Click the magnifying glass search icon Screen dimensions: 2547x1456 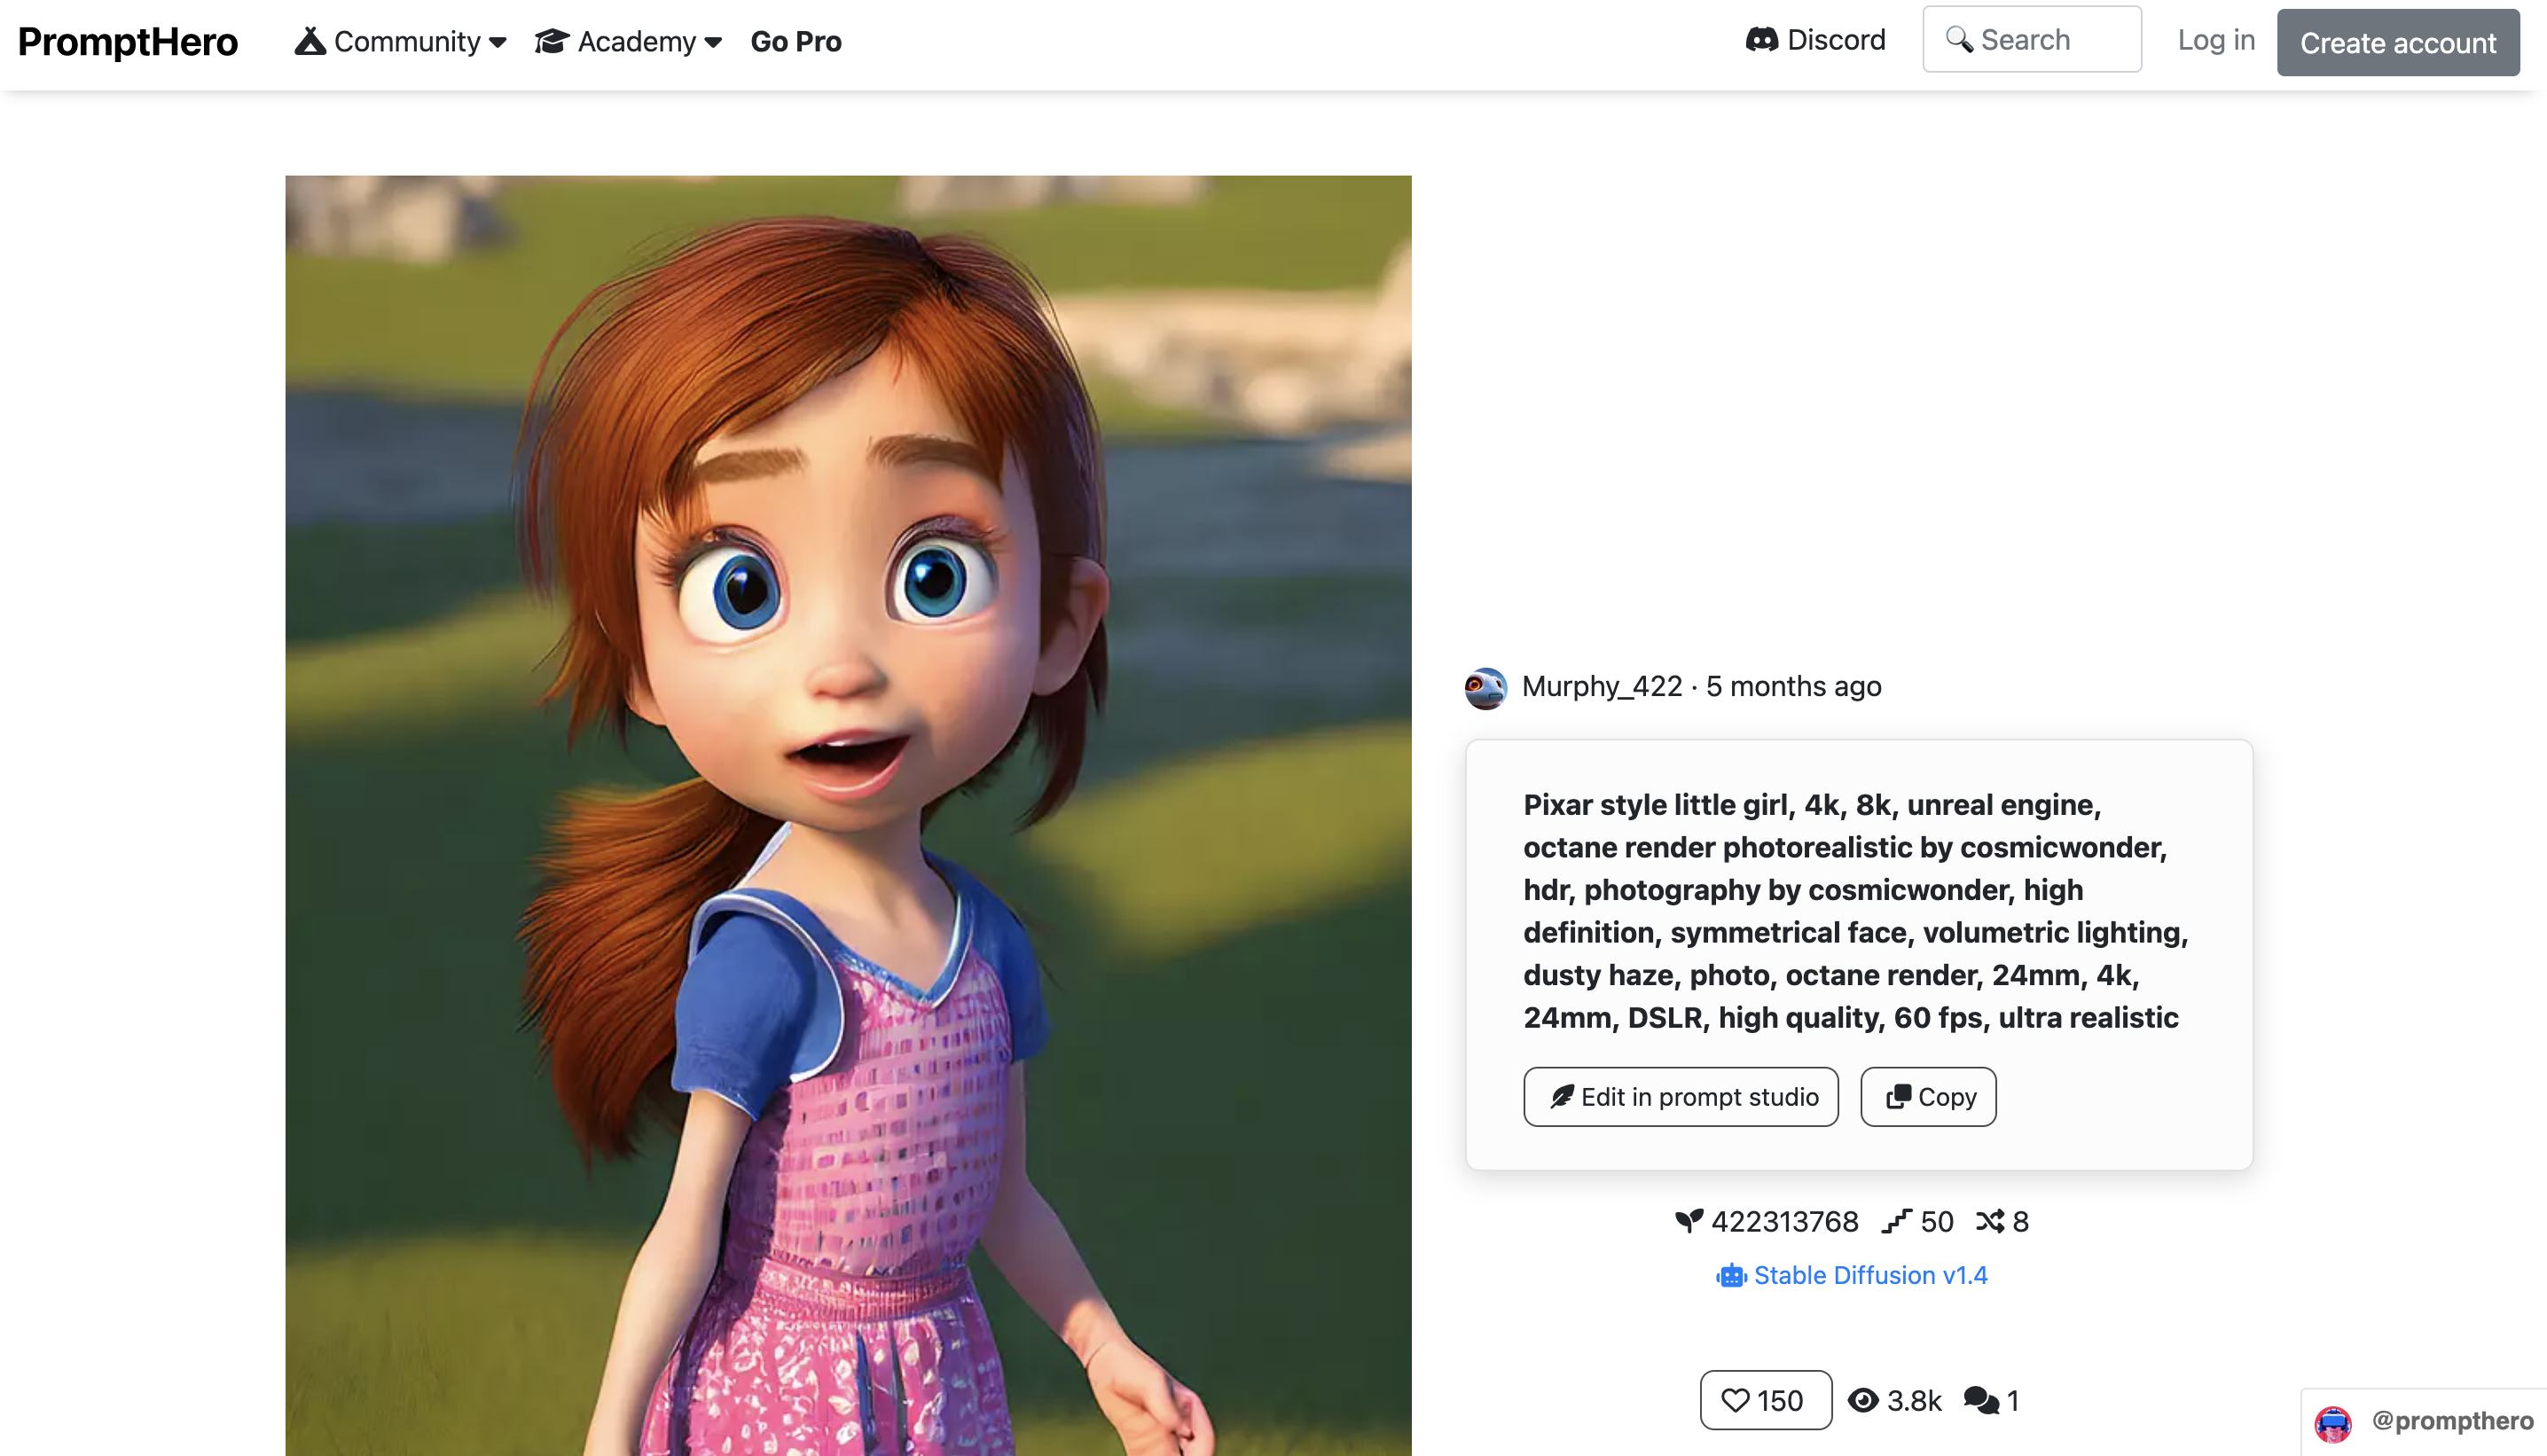click(1958, 40)
